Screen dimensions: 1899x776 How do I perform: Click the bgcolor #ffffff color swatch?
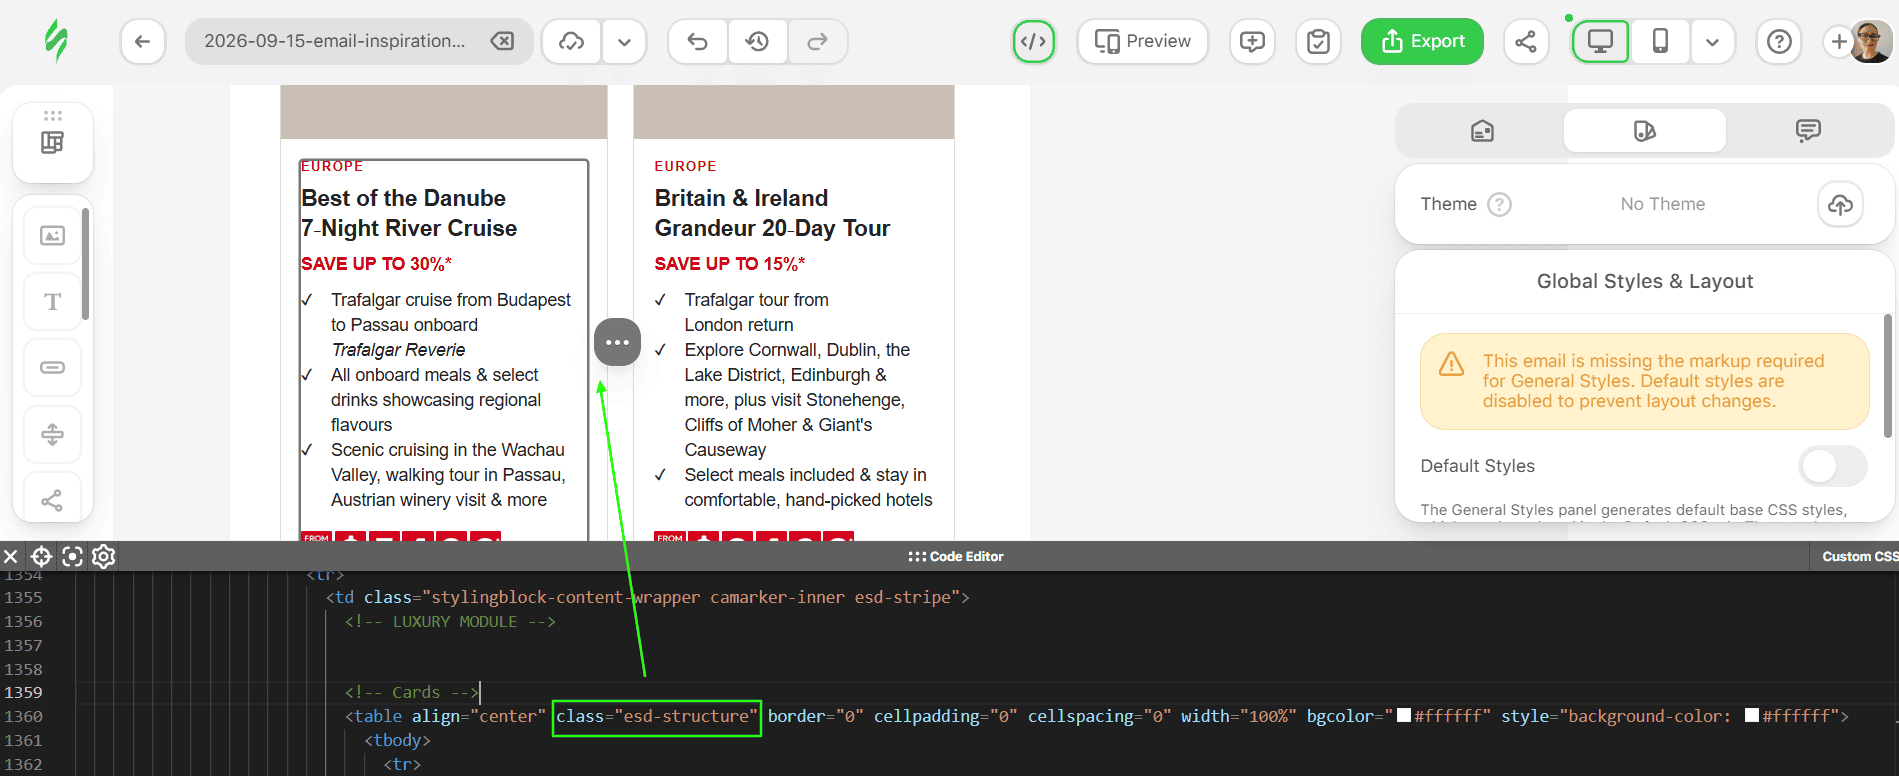point(1404,716)
